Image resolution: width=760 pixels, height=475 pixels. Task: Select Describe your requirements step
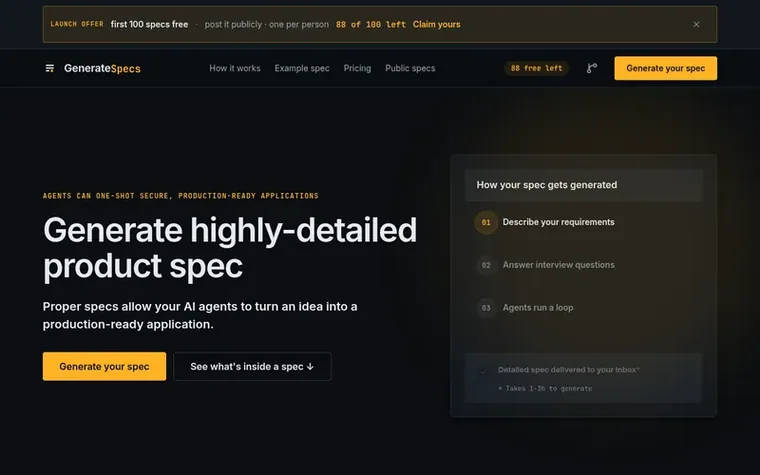pos(558,222)
